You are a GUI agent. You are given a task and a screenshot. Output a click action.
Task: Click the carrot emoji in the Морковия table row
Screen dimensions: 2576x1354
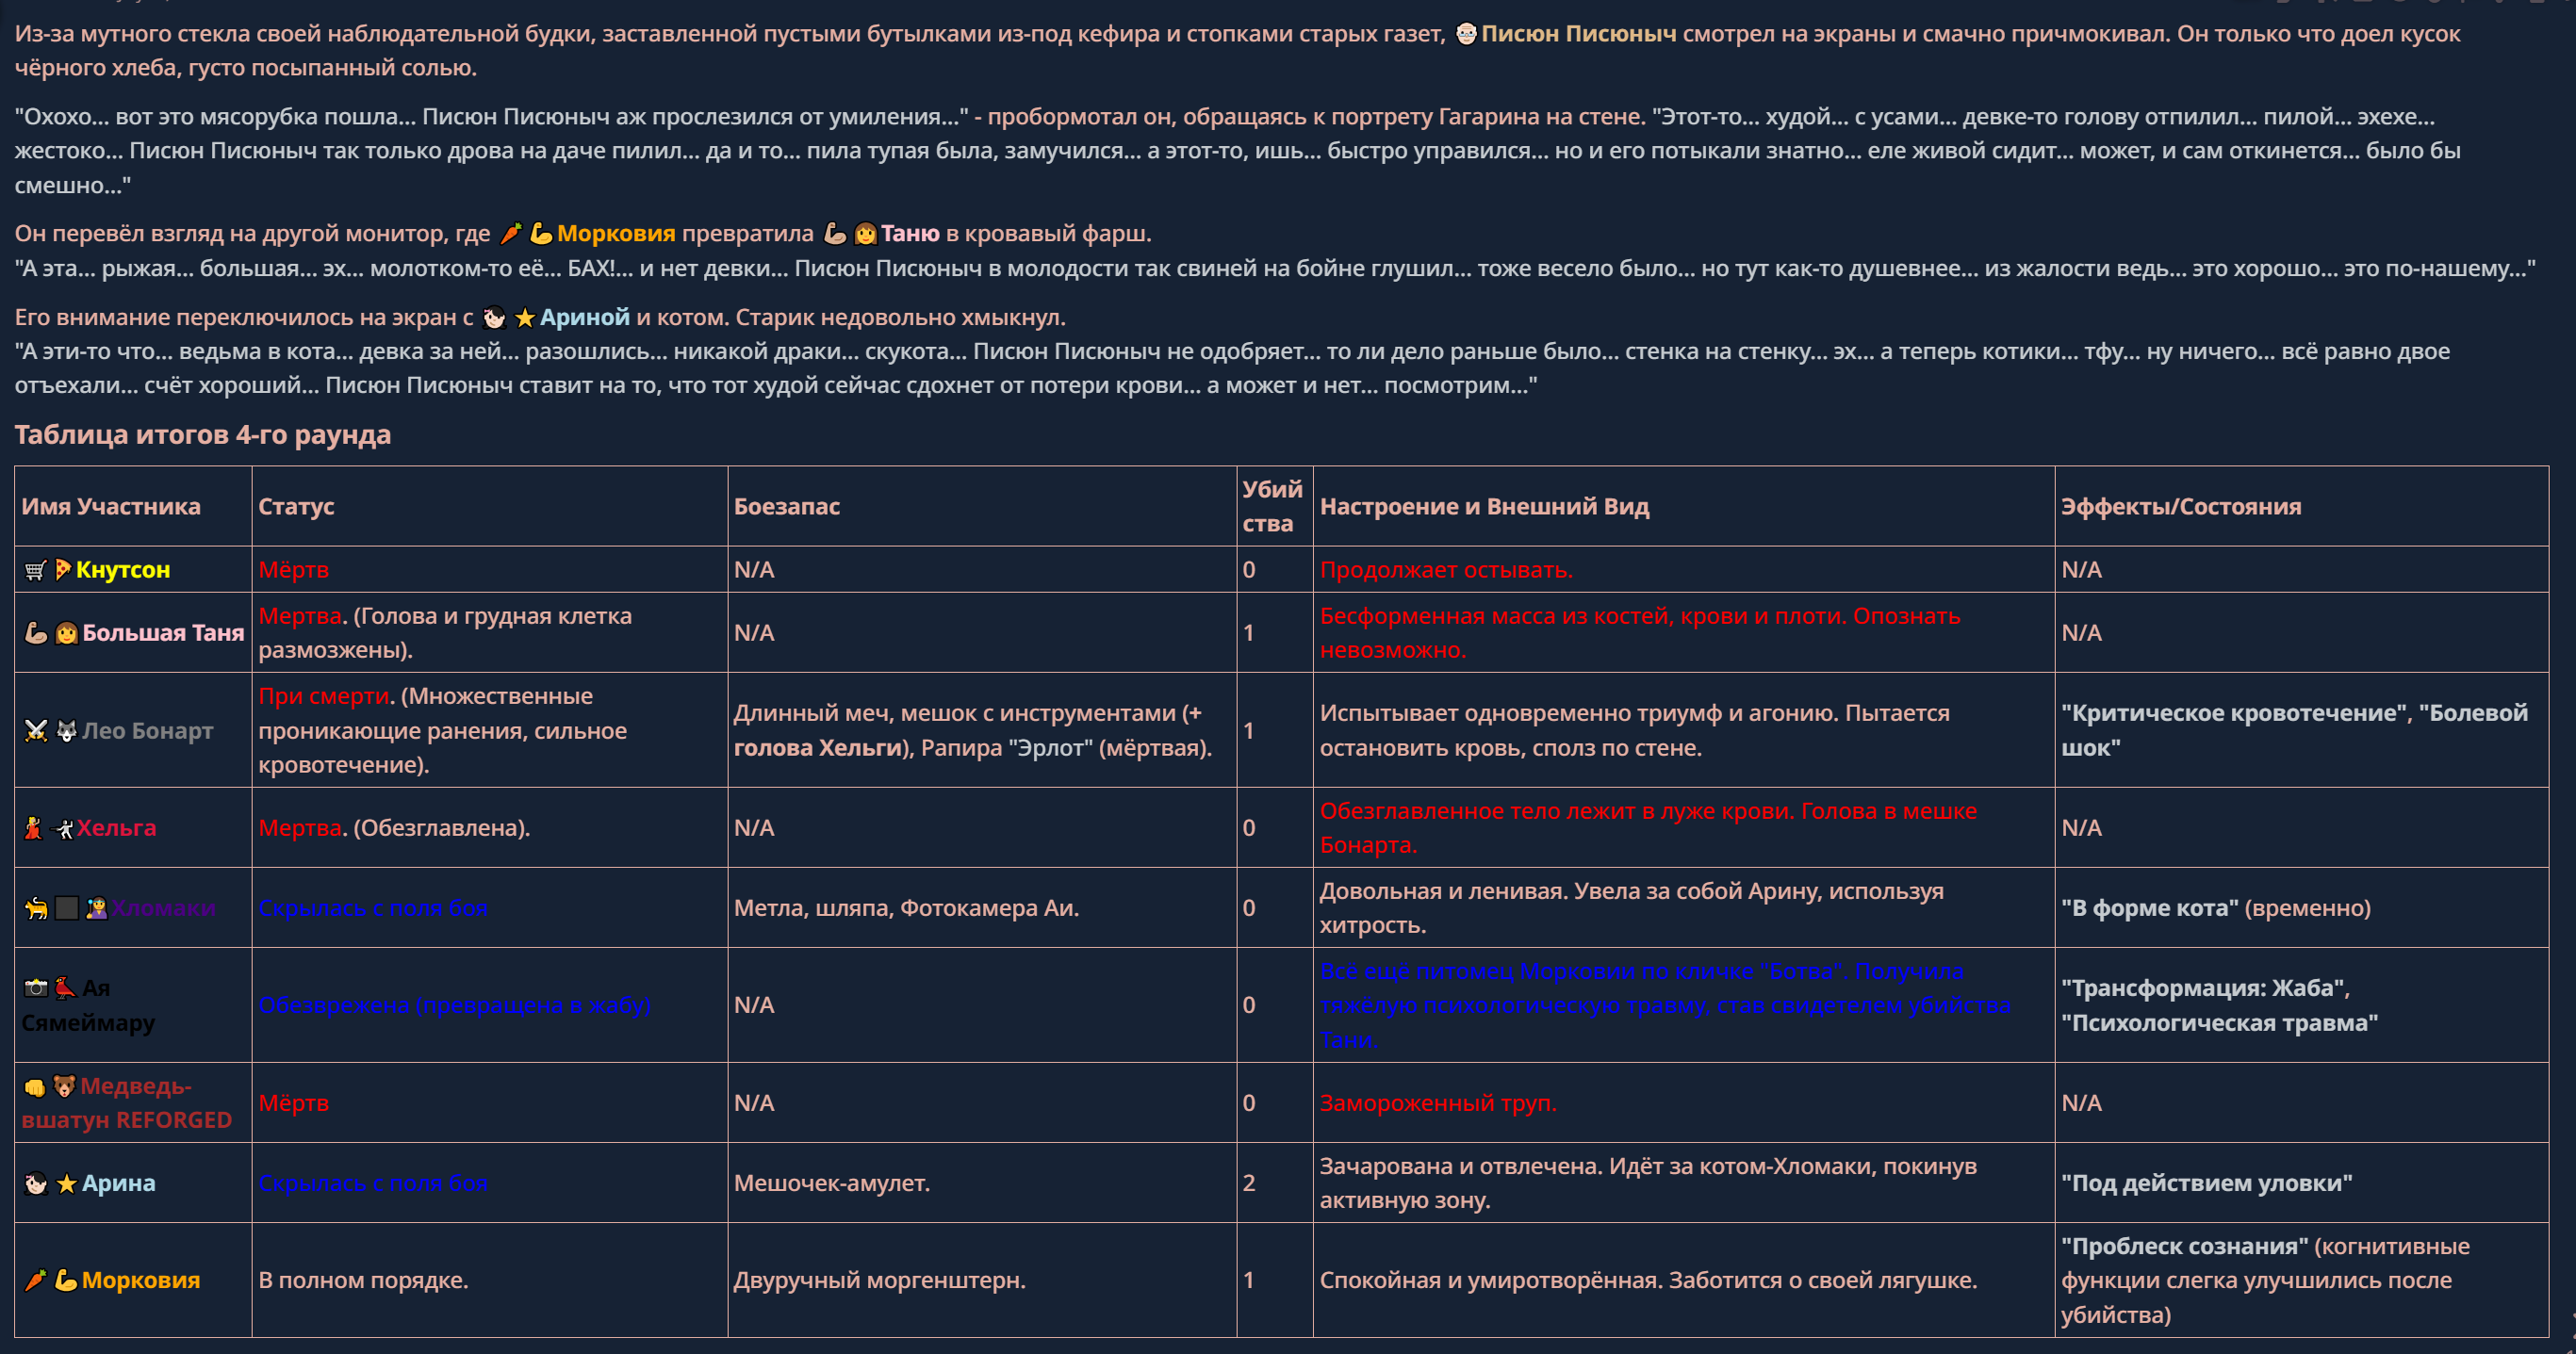point(36,1280)
